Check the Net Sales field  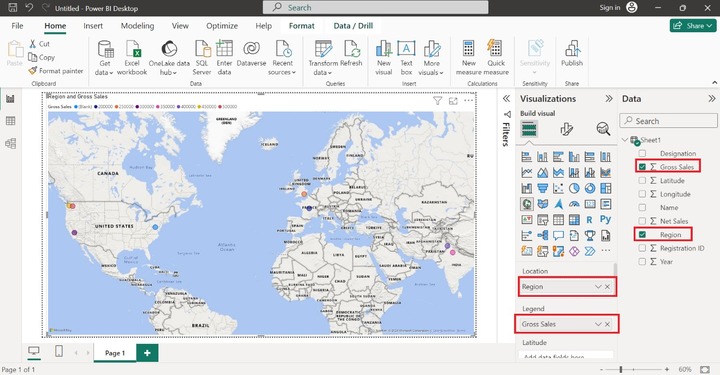[642, 221]
